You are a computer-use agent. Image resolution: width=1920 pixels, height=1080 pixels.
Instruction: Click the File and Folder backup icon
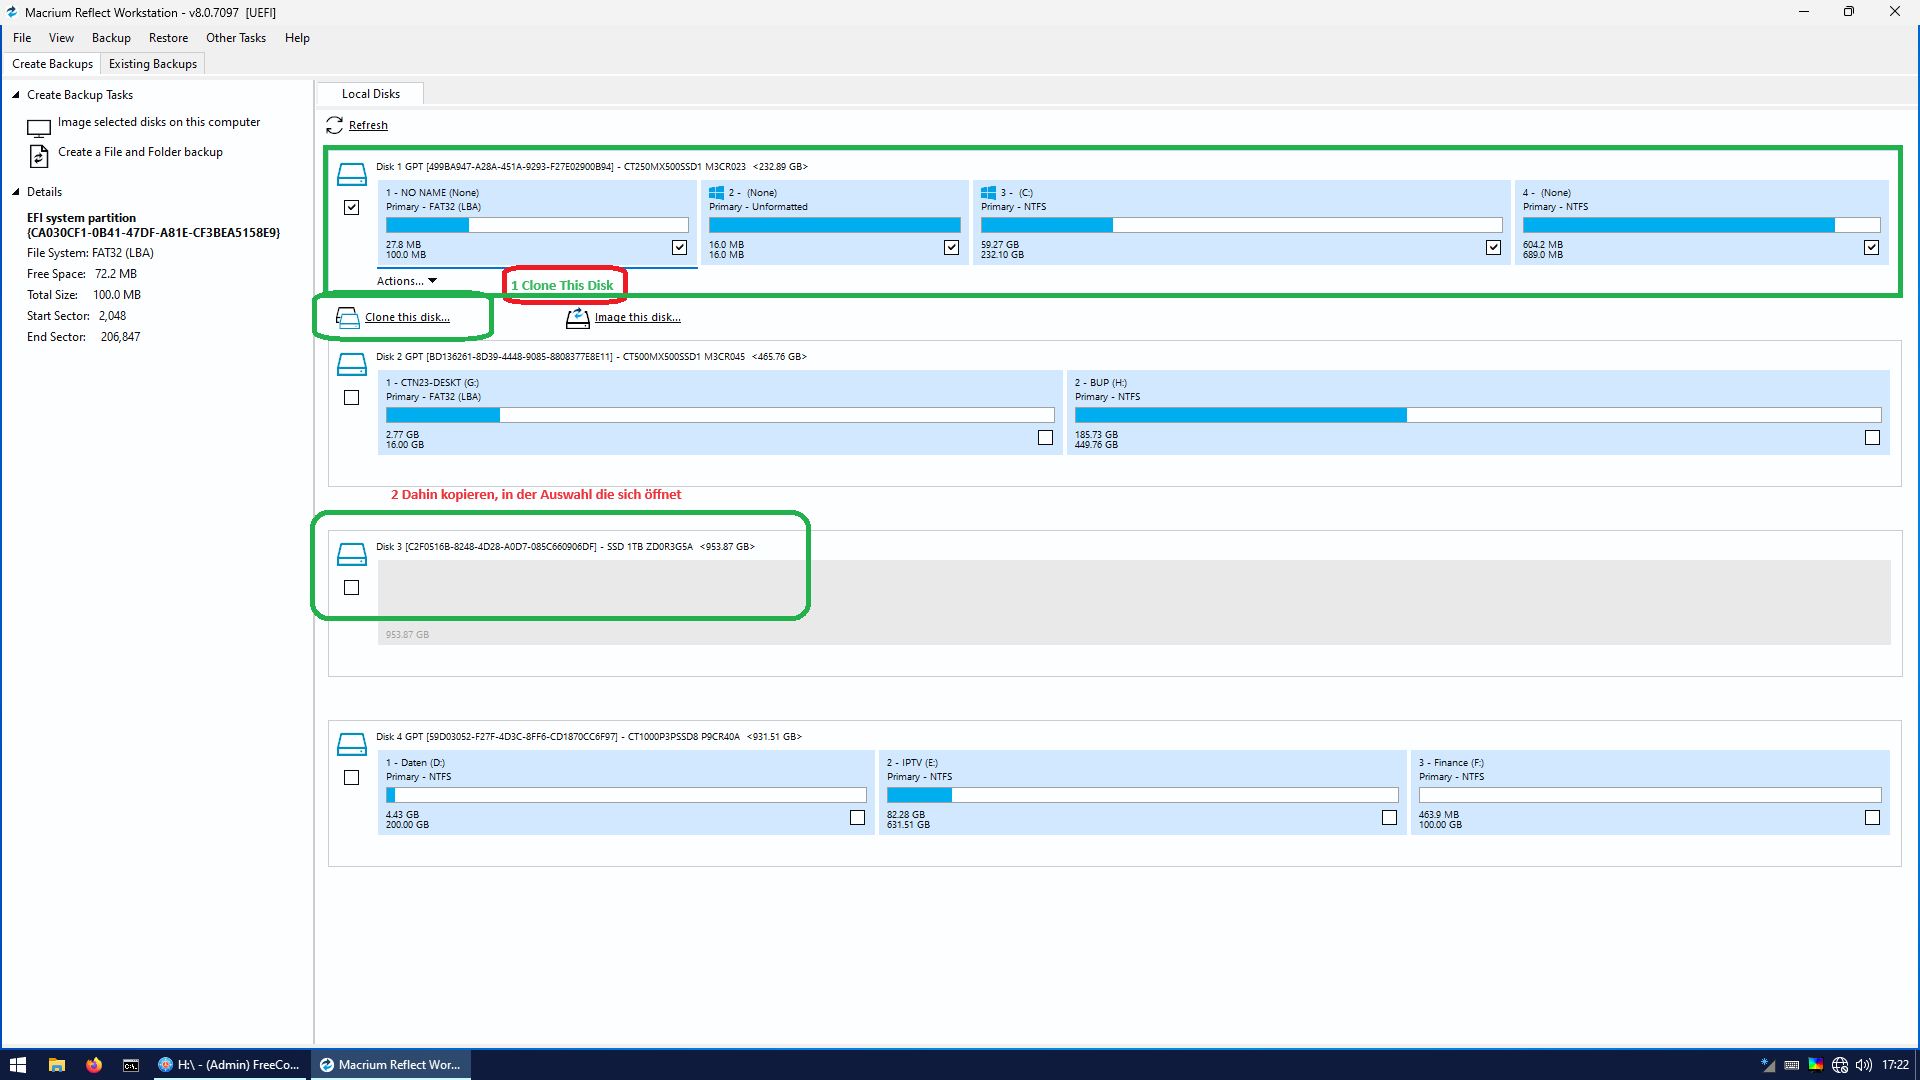(x=39, y=156)
